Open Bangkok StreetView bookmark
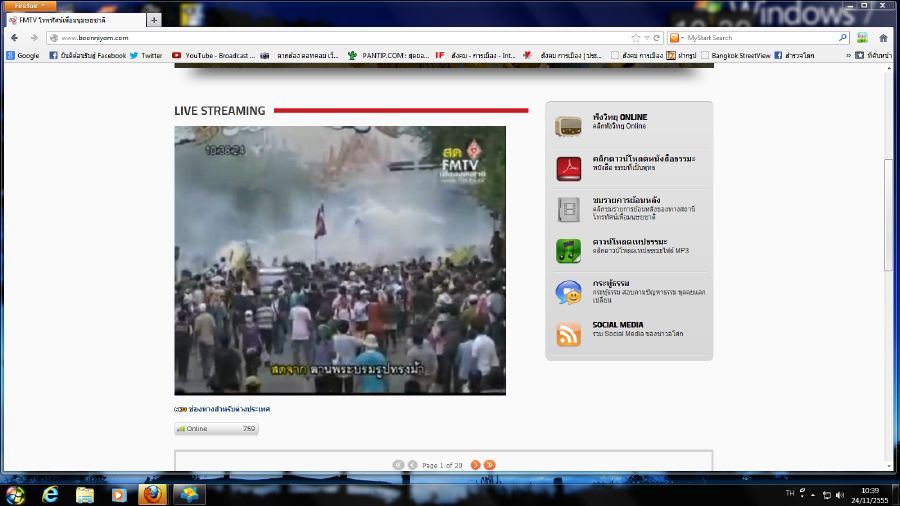 point(735,56)
